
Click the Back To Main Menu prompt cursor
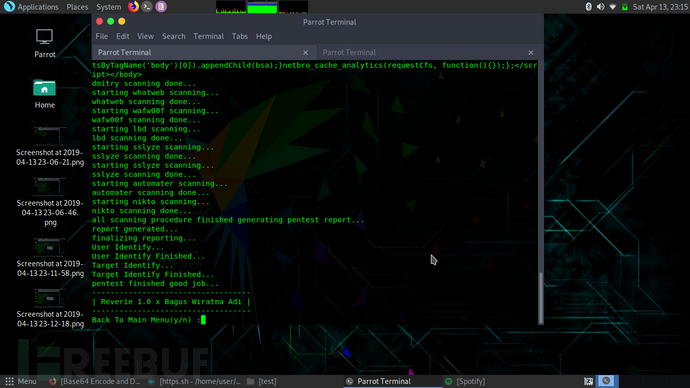[x=203, y=320]
